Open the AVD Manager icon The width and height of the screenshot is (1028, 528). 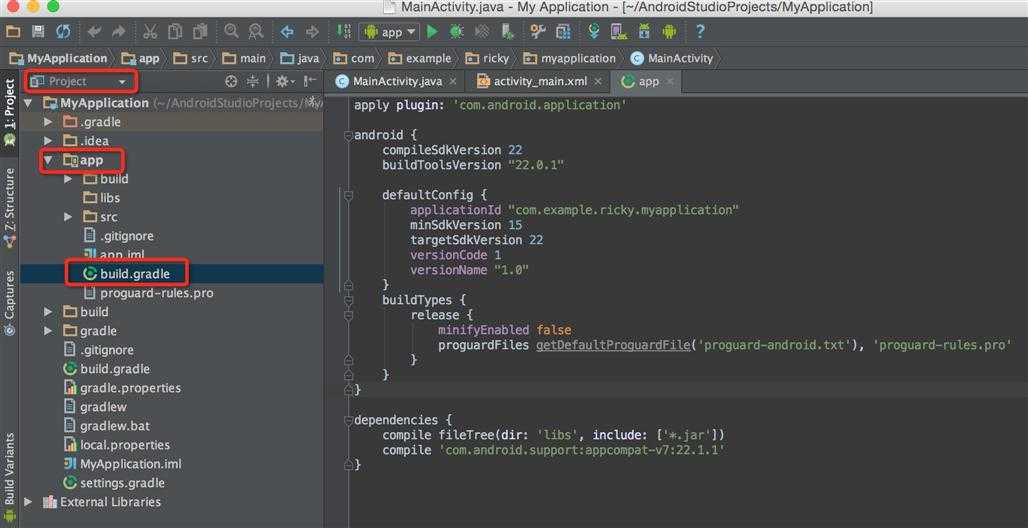tap(618, 31)
